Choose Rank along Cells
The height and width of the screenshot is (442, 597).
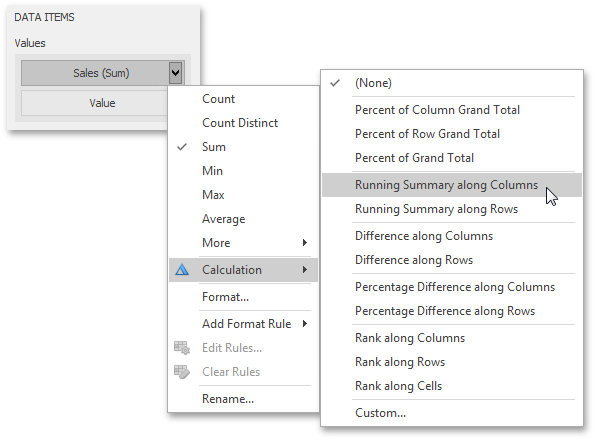(452, 386)
